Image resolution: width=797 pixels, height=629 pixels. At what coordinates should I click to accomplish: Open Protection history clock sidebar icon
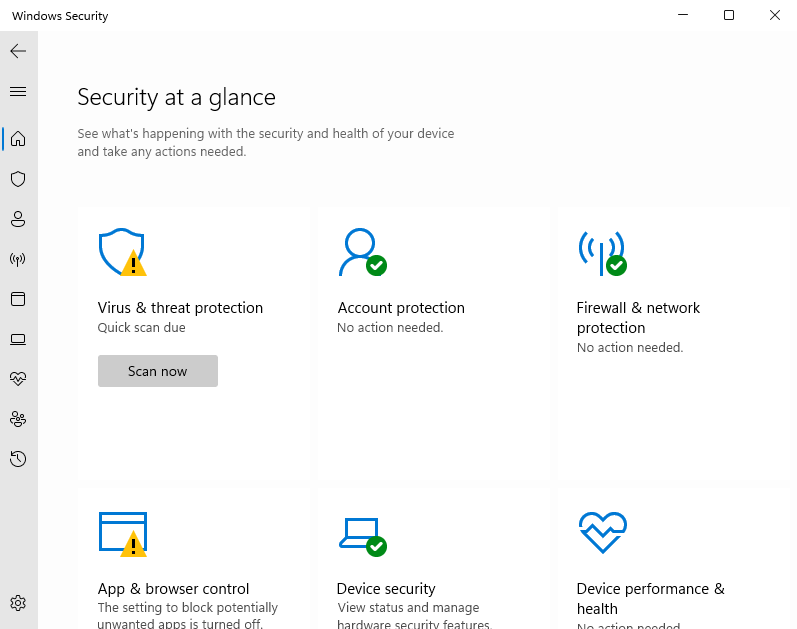[18, 459]
